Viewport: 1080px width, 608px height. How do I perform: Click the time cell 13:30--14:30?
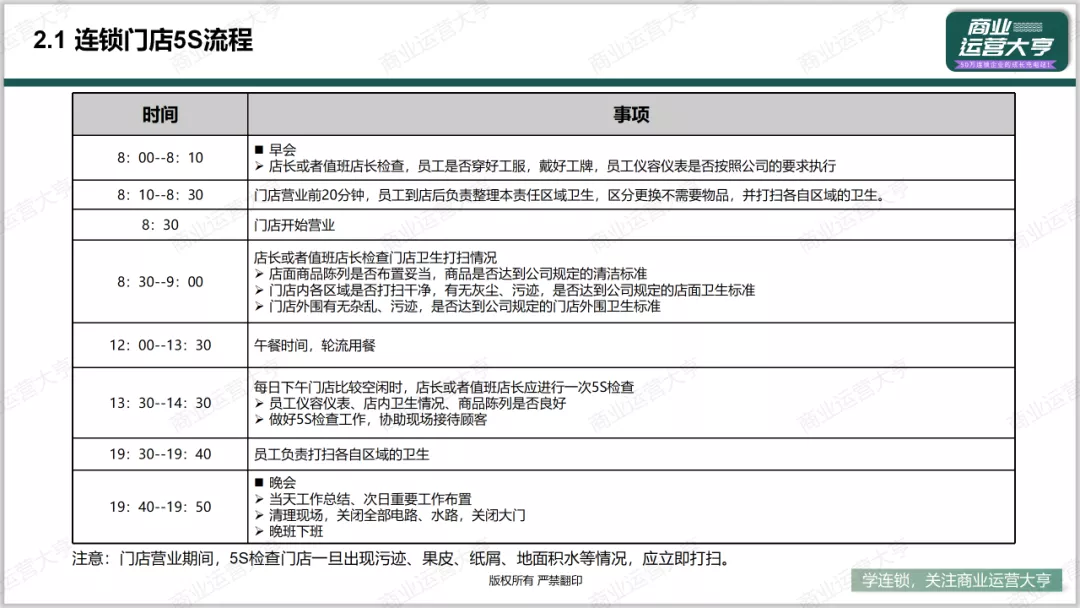[160, 403]
